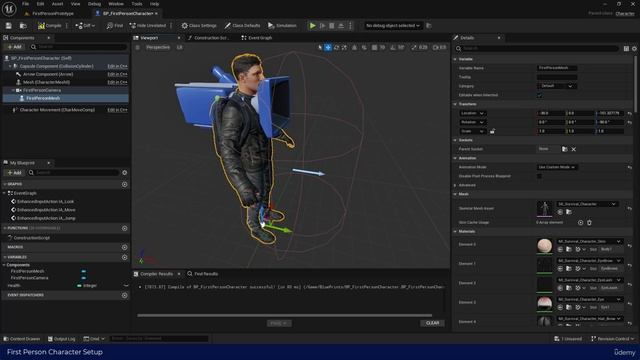Switch to FirstPersonPrototype level tab

[x=49, y=13]
